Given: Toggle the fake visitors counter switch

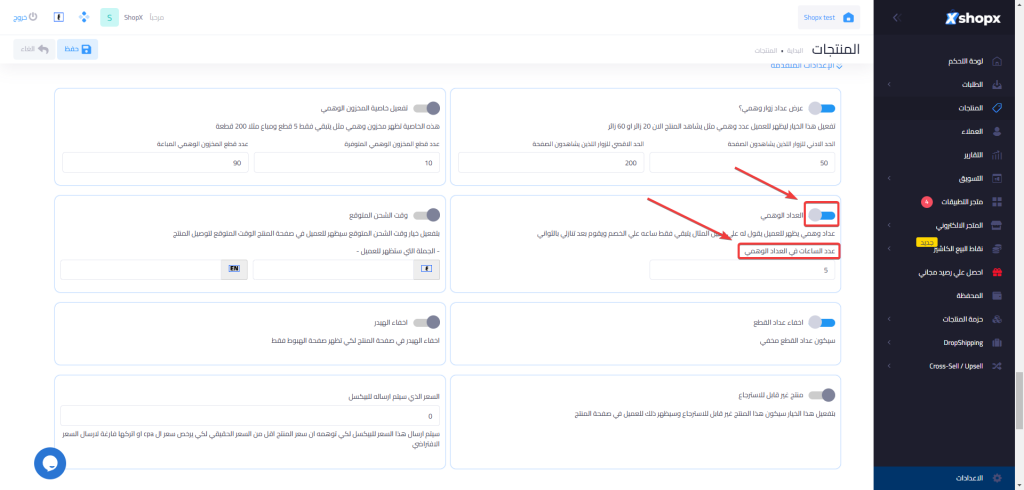Looking at the screenshot, I should click(x=822, y=108).
